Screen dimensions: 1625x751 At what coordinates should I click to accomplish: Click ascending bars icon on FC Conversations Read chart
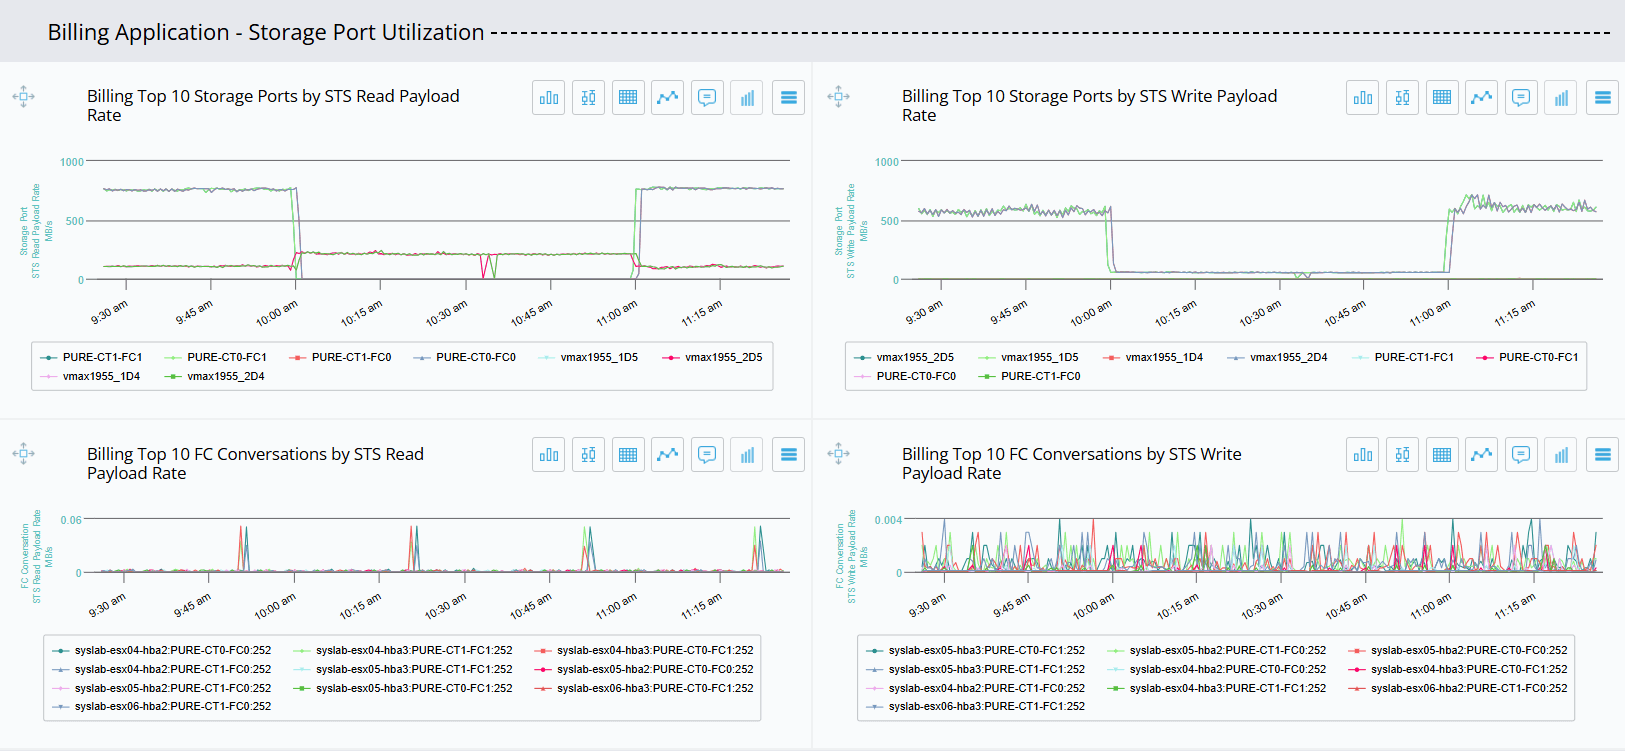(747, 455)
